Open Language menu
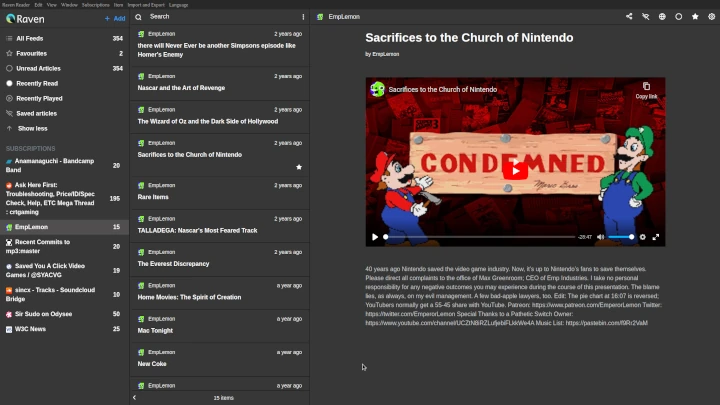This screenshot has height=405, width=720. tap(178, 5)
